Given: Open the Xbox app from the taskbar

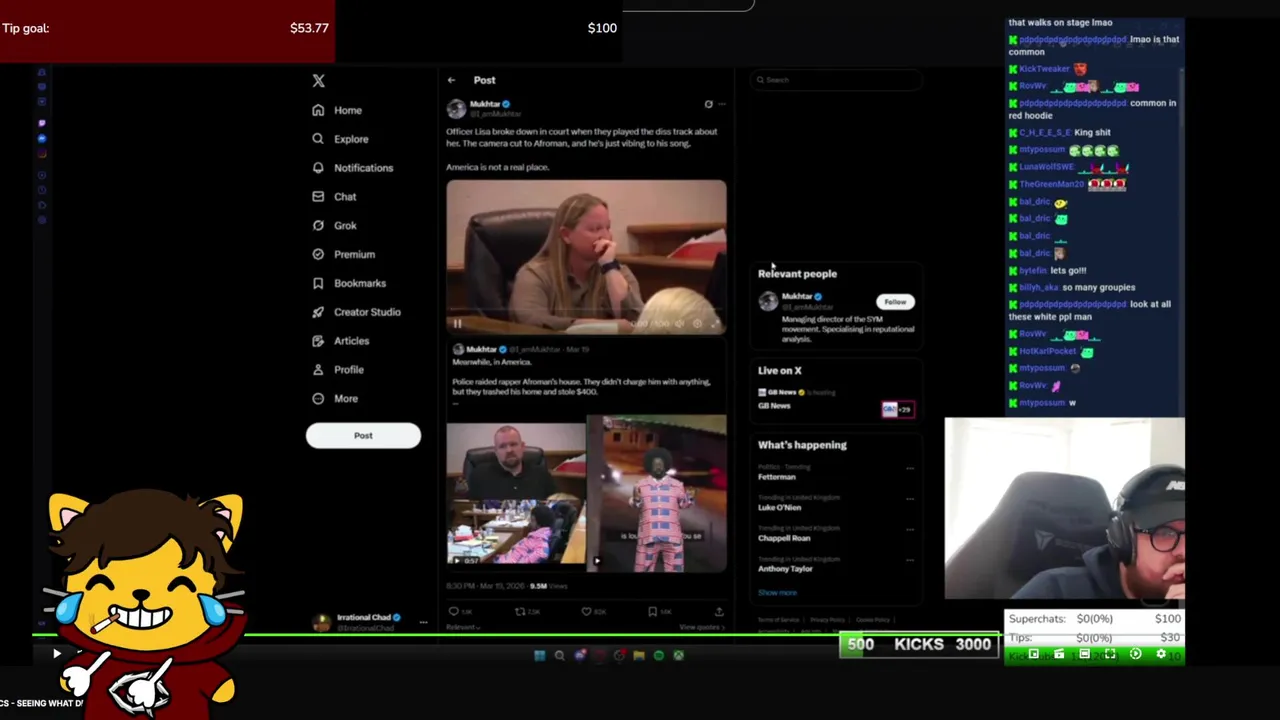Looking at the screenshot, I should point(679,656).
